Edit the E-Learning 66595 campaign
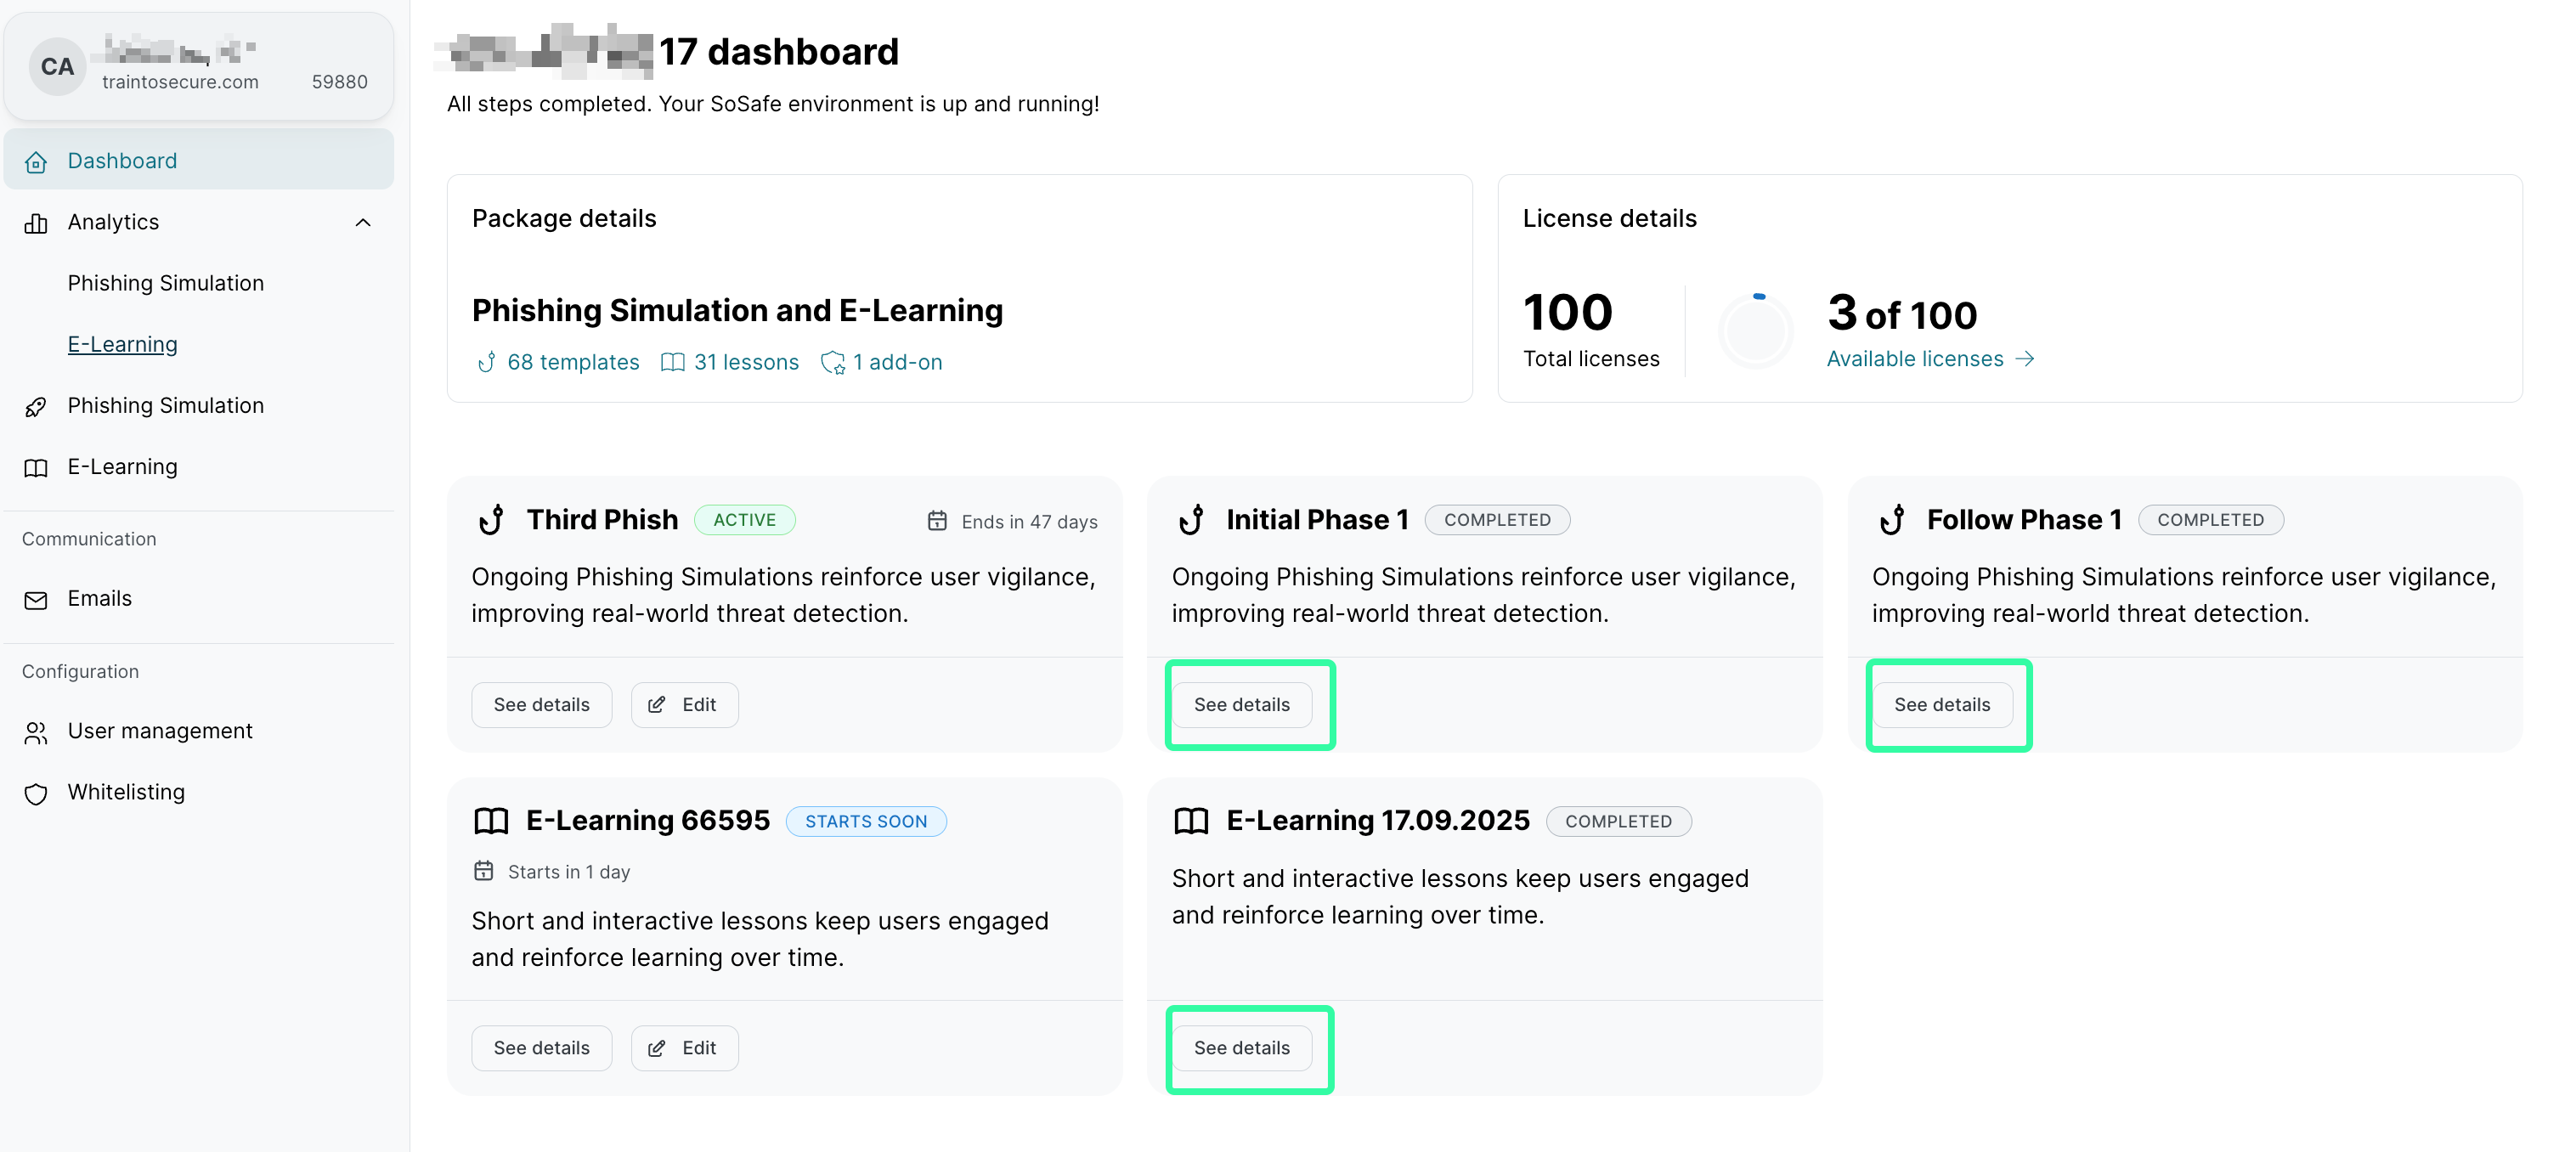This screenshot has width=2576, height=1152. (684, 1048)
